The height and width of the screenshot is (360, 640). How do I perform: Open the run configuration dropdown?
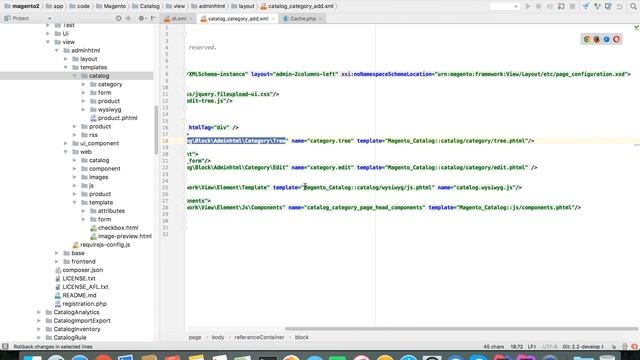click(x=504, y=6)
